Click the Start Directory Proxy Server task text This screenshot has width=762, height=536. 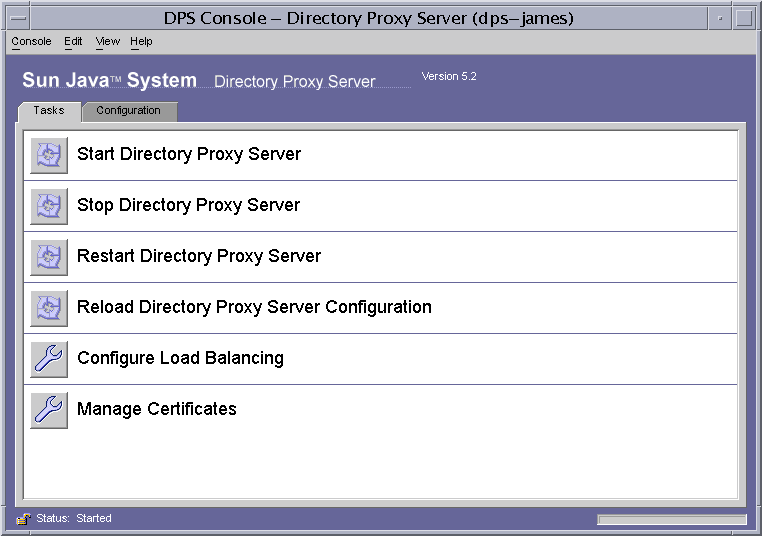point(189,154)
